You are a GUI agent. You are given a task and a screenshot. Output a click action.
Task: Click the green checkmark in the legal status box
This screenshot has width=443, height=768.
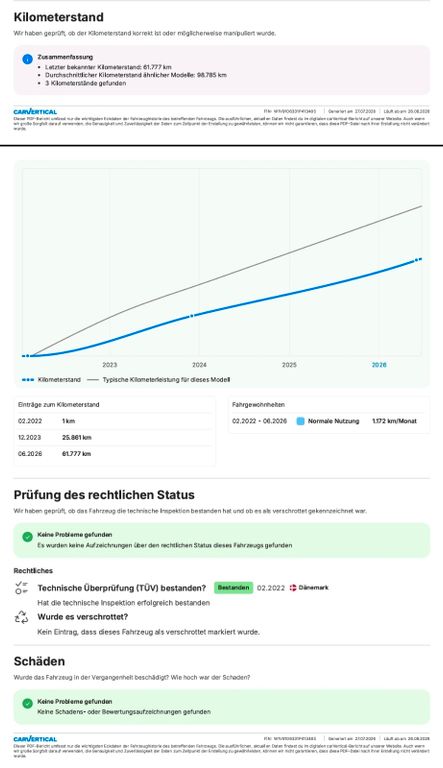(x=27, y=537)
